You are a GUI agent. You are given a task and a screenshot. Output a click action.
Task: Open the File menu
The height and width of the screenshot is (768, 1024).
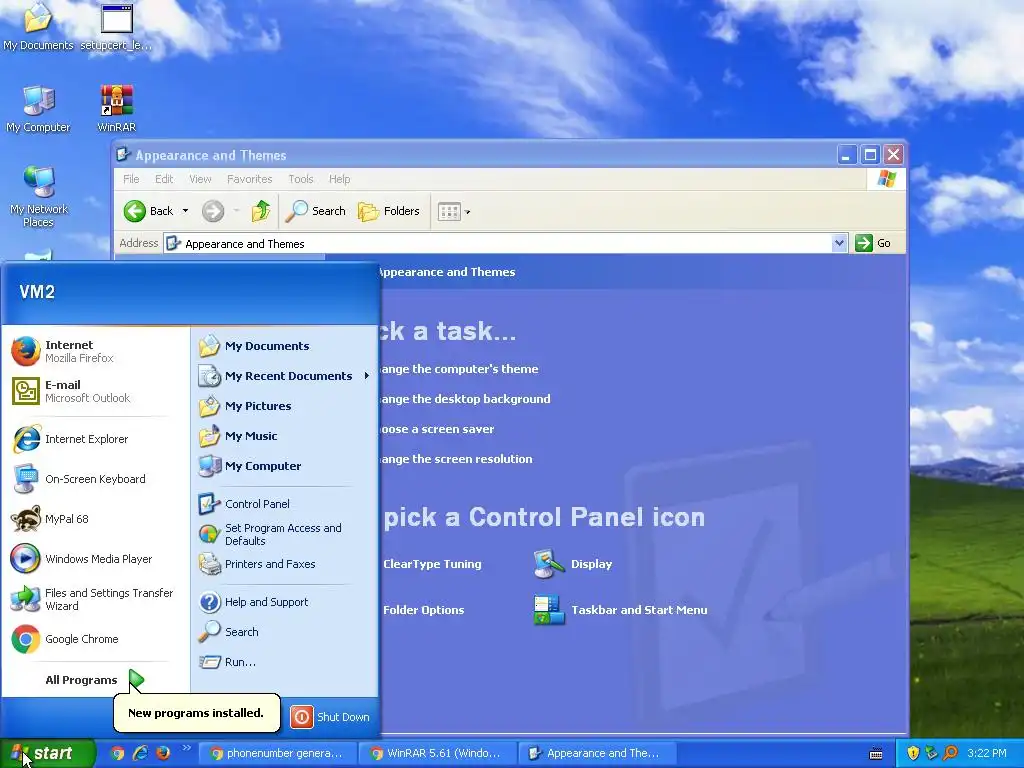(x=131, y=179)
